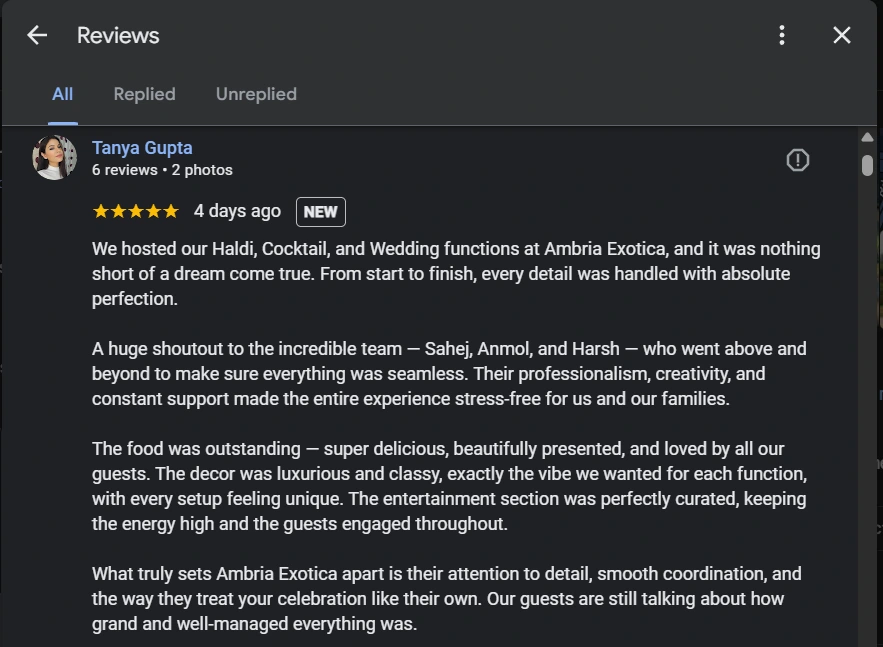
Task: Open Tanya Gupta's profile picture
Action: 54,158
